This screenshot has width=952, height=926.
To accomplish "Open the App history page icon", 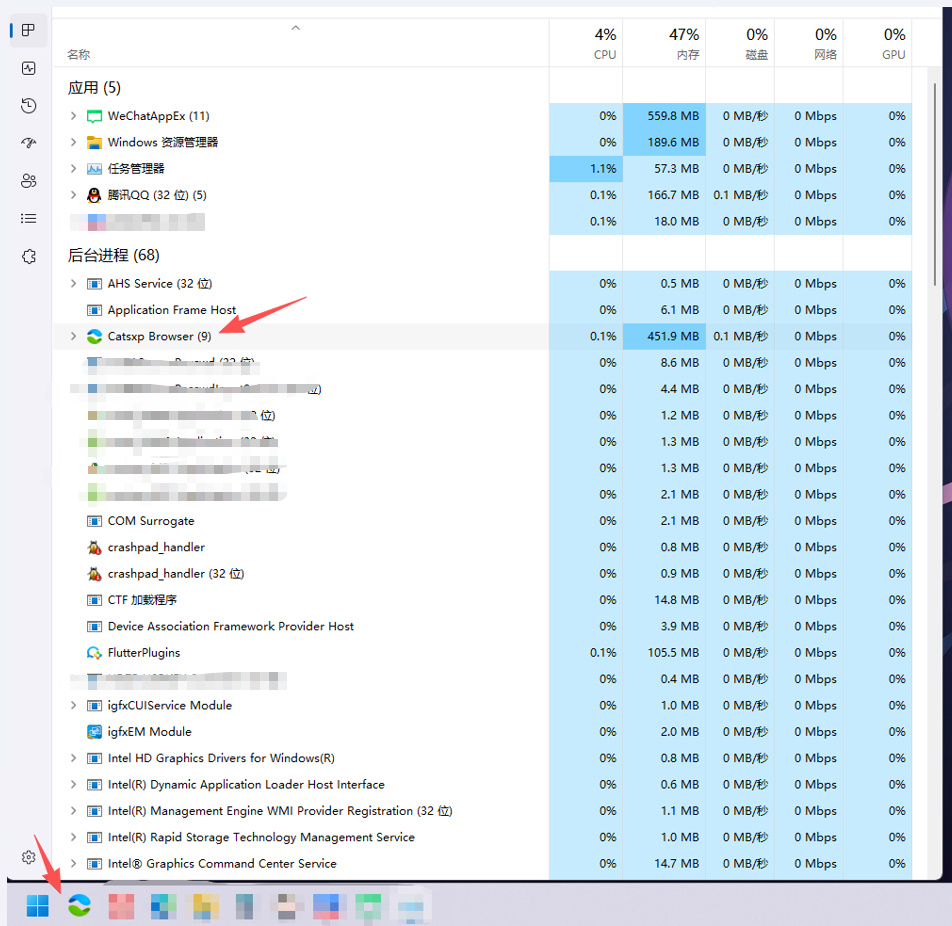I will point(28,106).
